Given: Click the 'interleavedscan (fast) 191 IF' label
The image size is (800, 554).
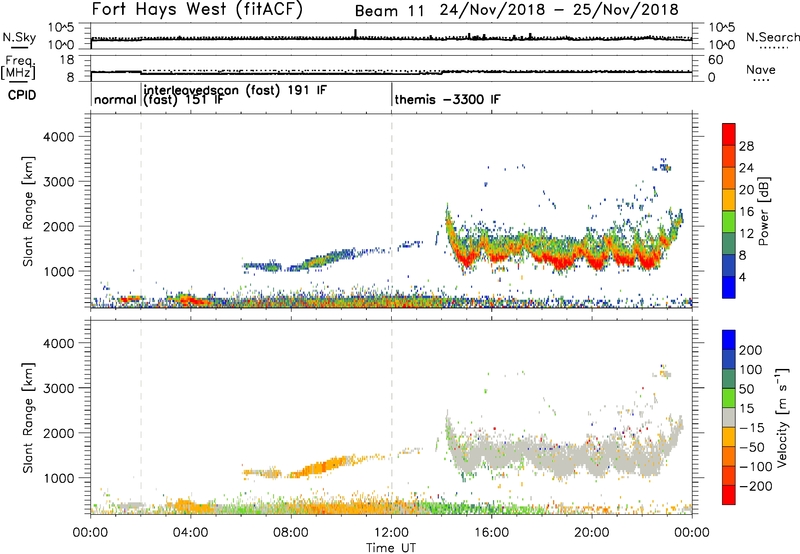Looking at the screenshot, I should (235, 90).
